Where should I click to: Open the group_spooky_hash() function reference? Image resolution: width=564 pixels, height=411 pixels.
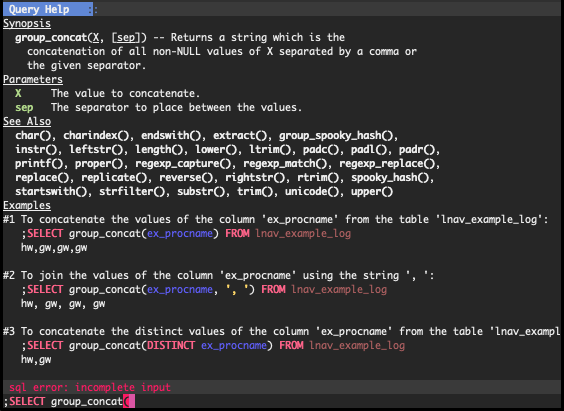point(336,136)
